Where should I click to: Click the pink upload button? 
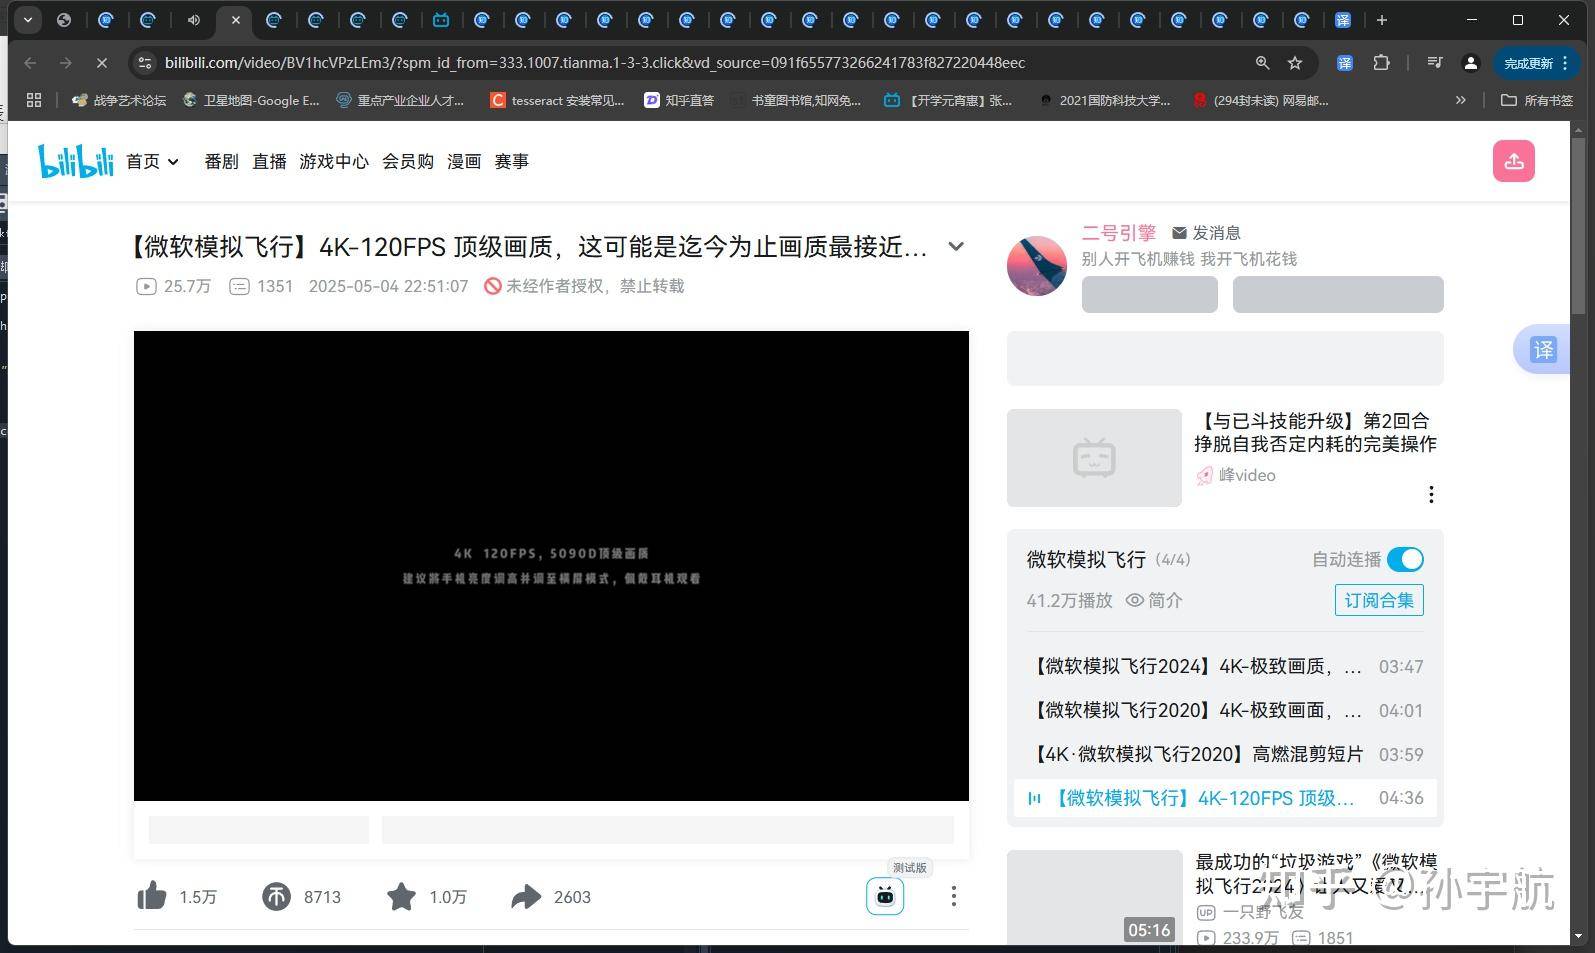point(1513,161)
